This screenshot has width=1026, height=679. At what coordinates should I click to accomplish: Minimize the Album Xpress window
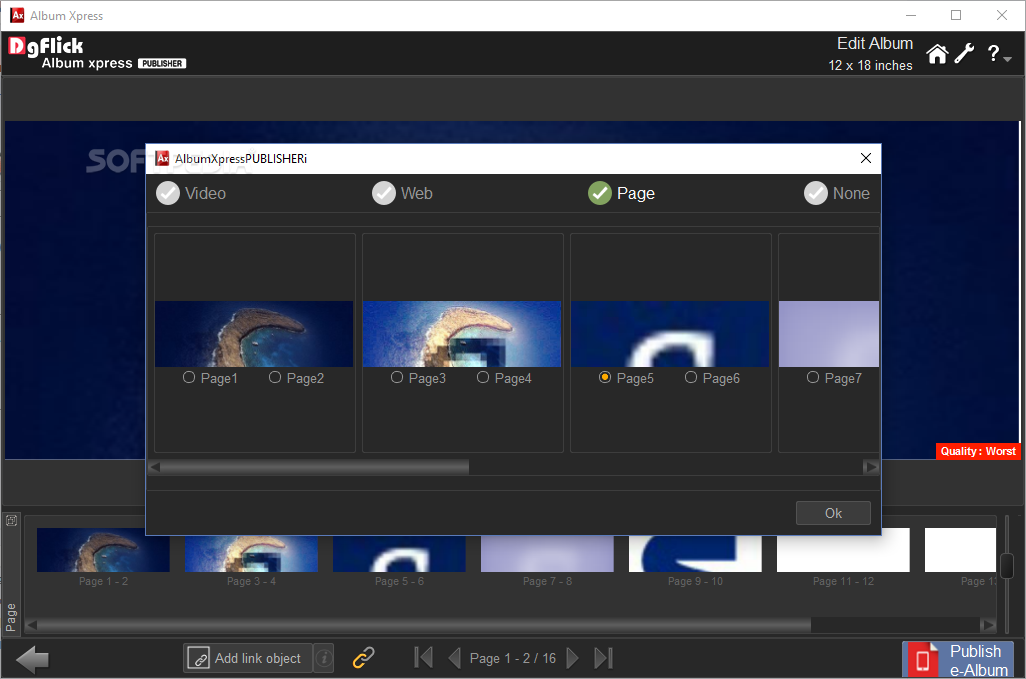click(911, 15)
